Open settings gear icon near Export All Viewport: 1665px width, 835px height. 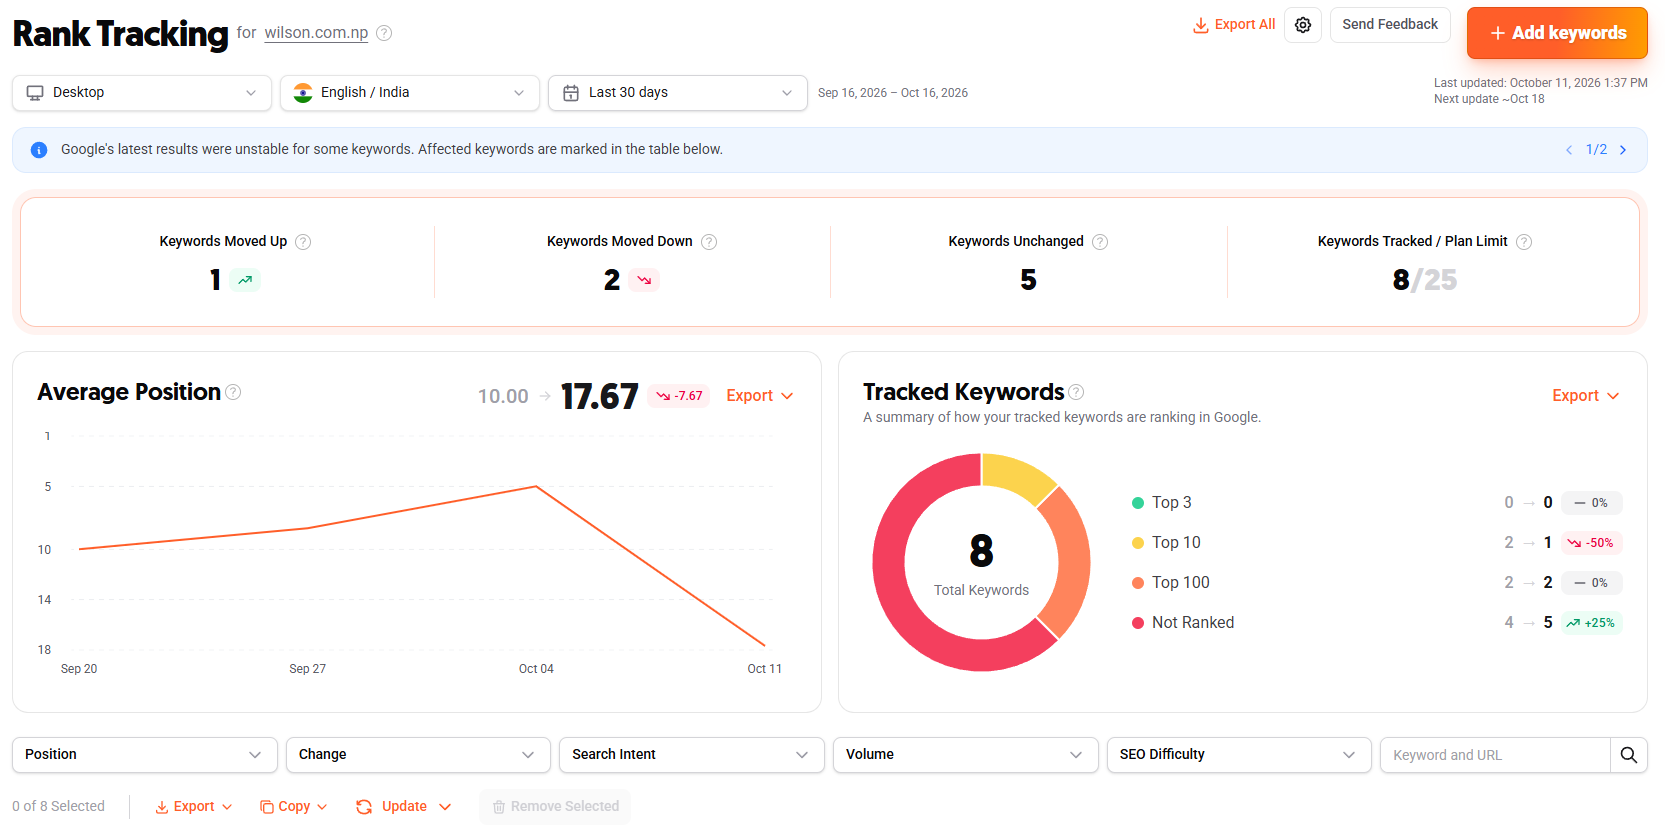[1303, 25]
